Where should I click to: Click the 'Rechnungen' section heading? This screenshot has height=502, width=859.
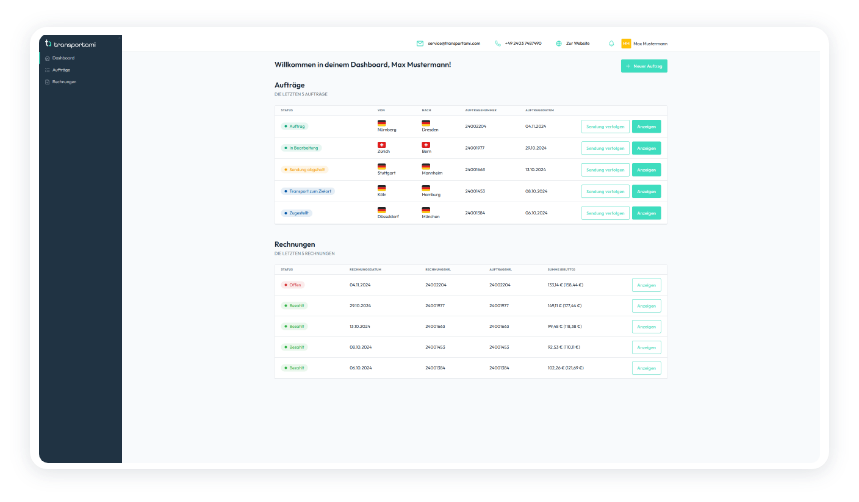[x=295, y=244]
